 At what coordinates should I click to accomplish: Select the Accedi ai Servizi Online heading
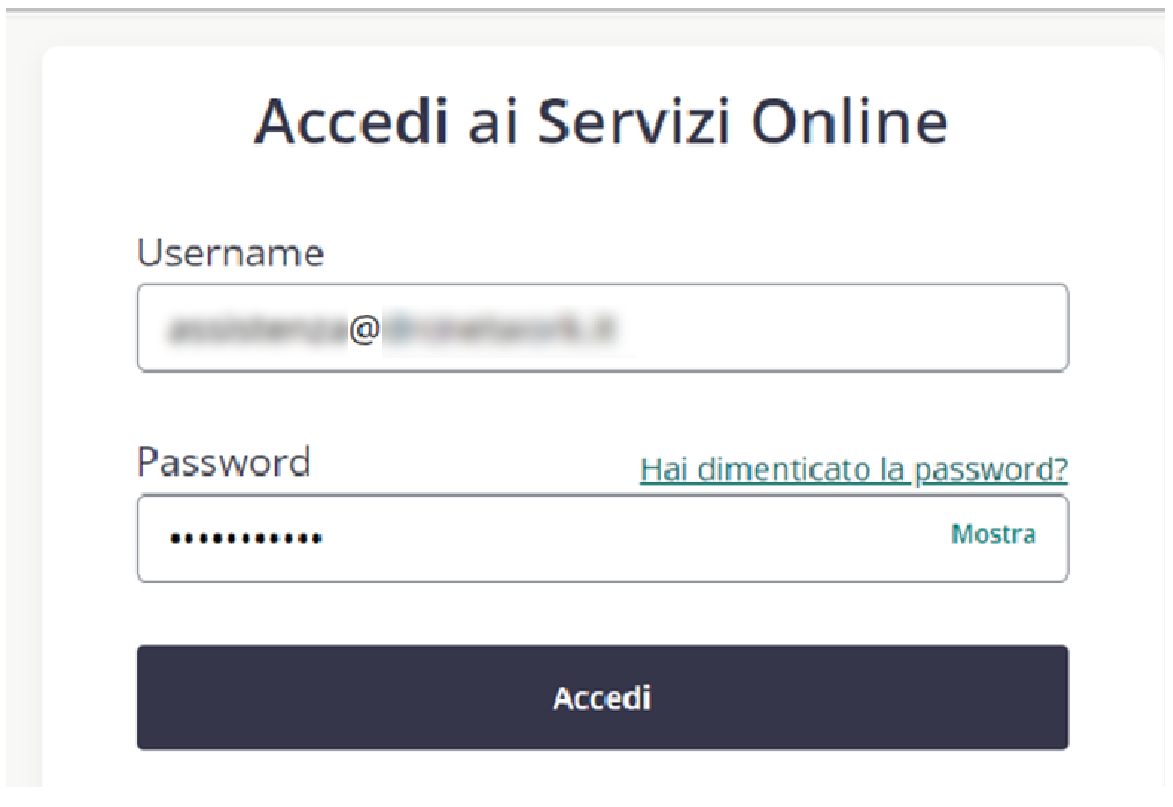(601, 121)
